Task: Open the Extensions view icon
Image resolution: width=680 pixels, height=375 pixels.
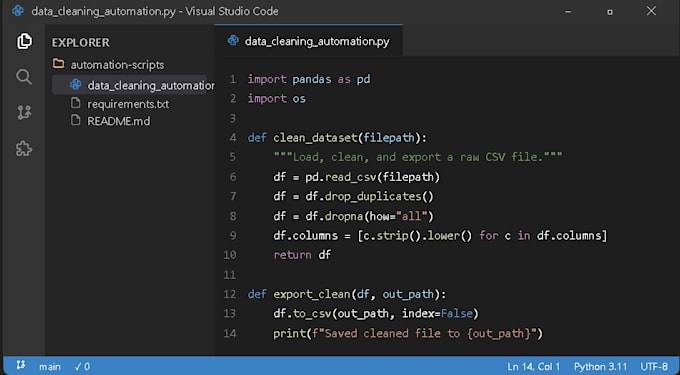Action: (24, 149)
